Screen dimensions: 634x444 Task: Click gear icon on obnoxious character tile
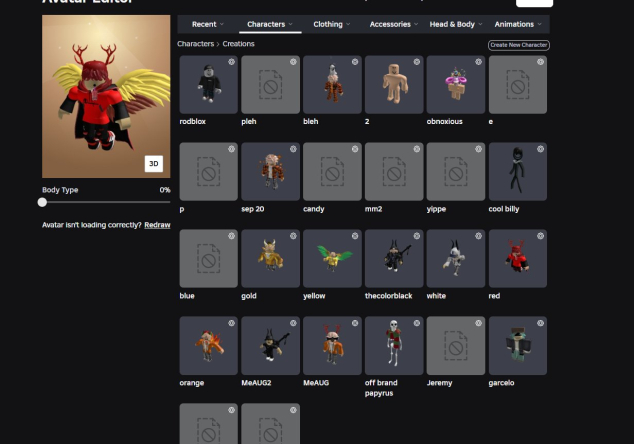click(479, 62)
